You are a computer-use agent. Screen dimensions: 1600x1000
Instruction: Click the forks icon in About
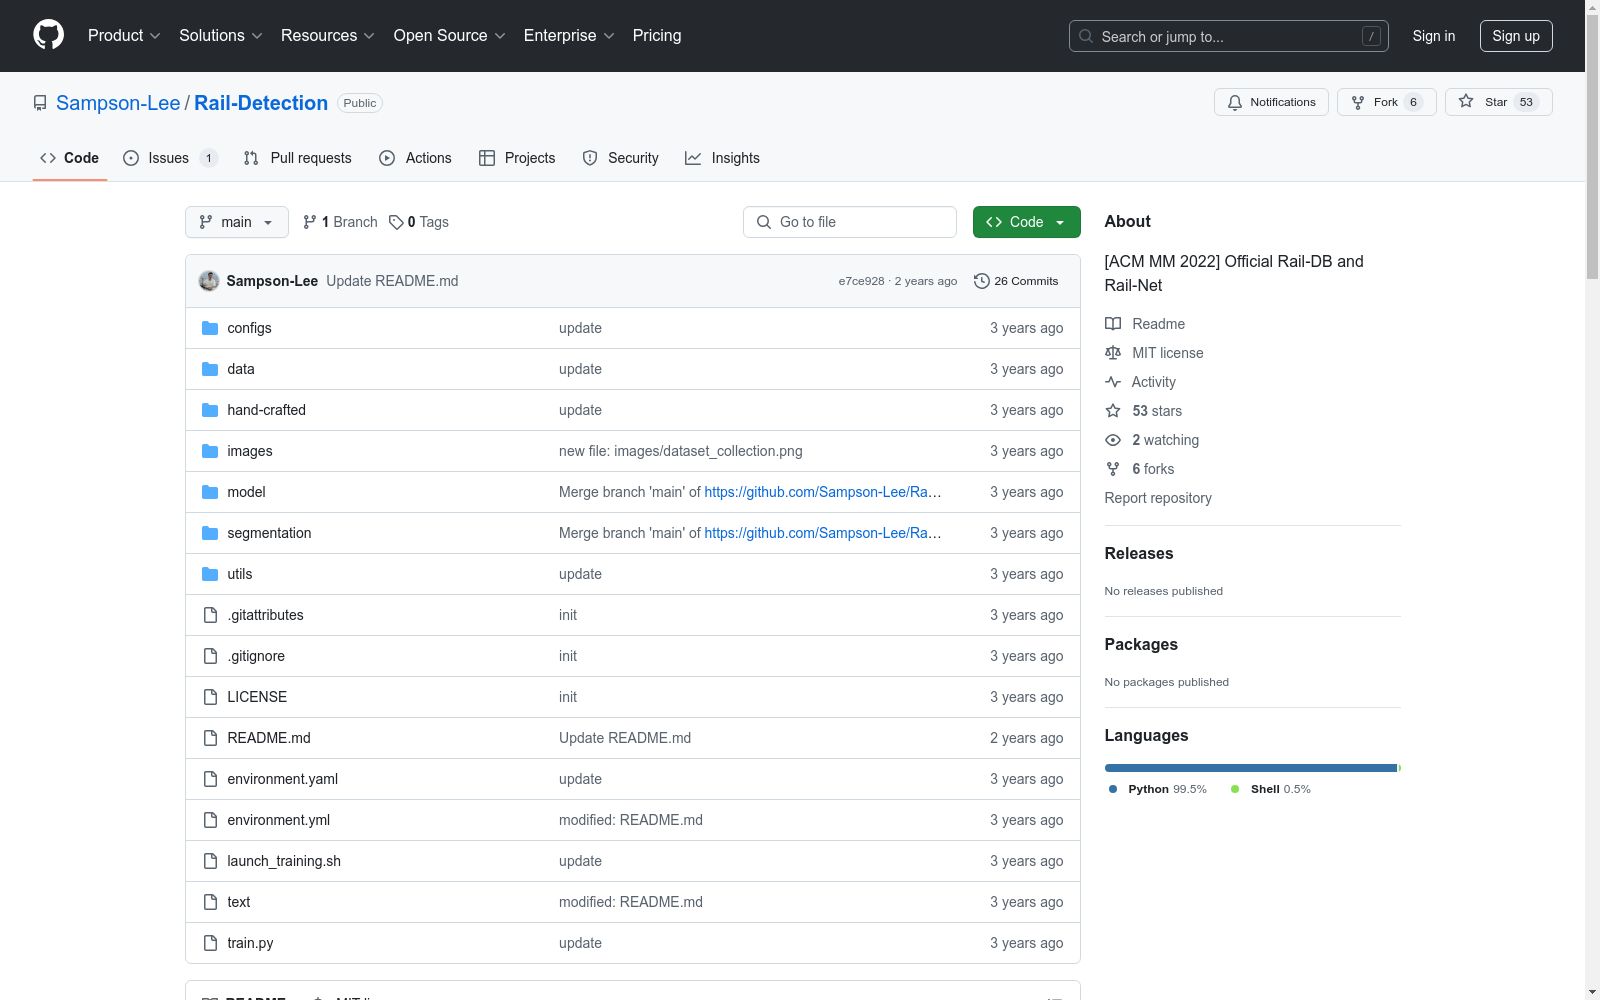click(1113, 469)
